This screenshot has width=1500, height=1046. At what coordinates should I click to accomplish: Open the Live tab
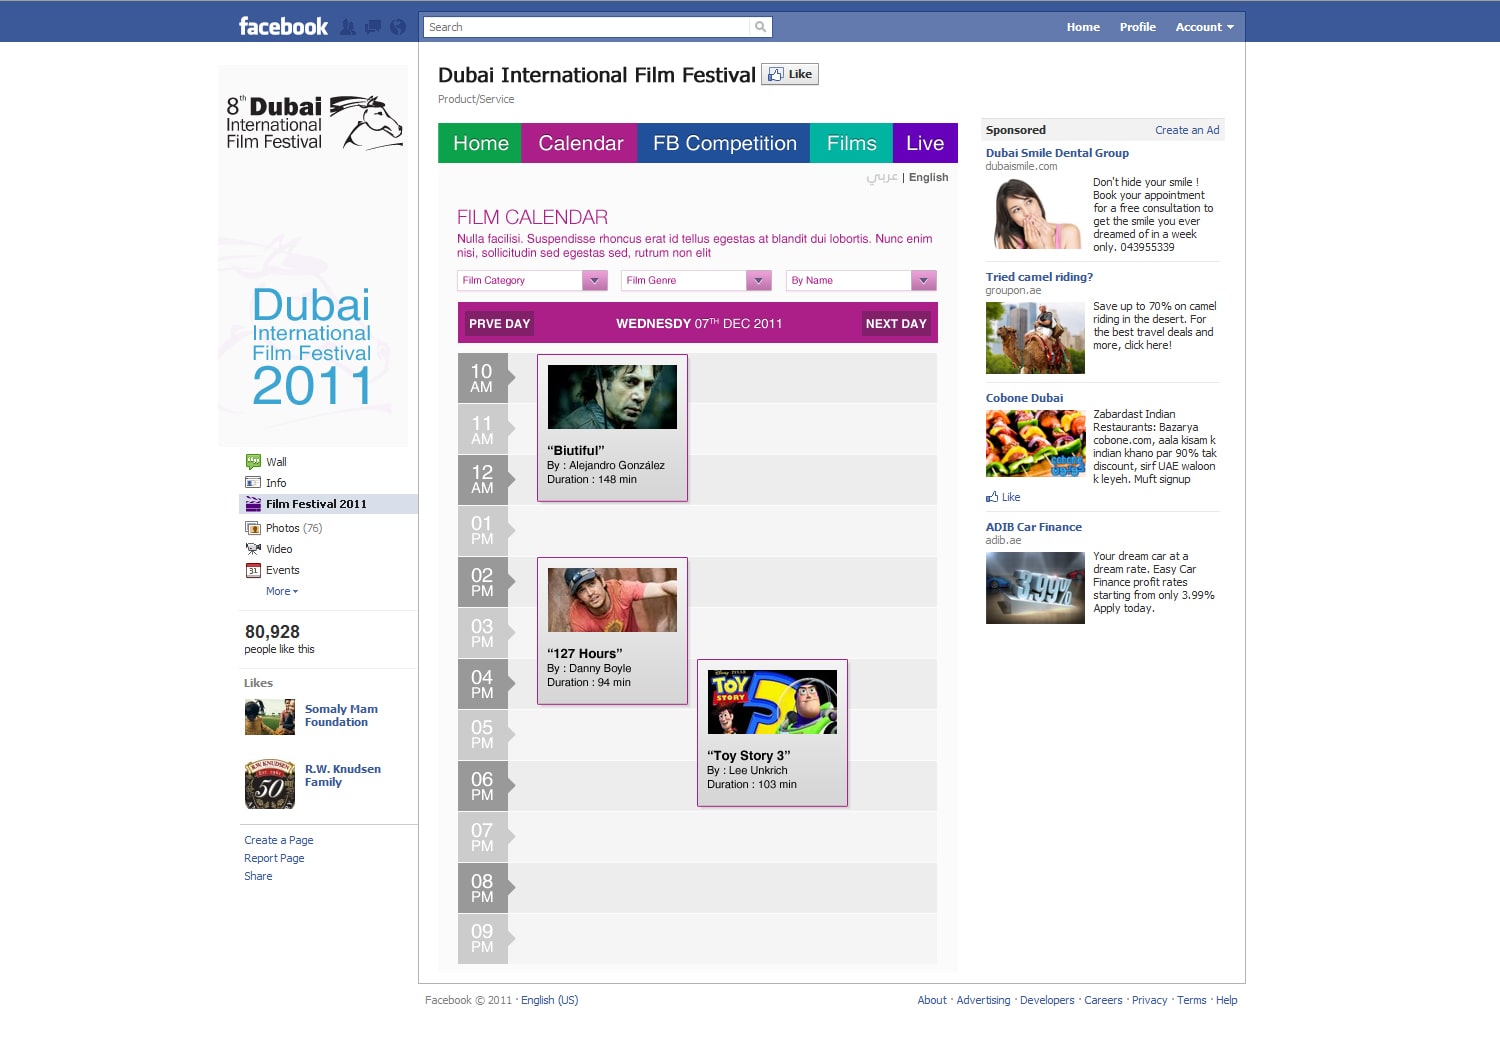tap(925, 143)
